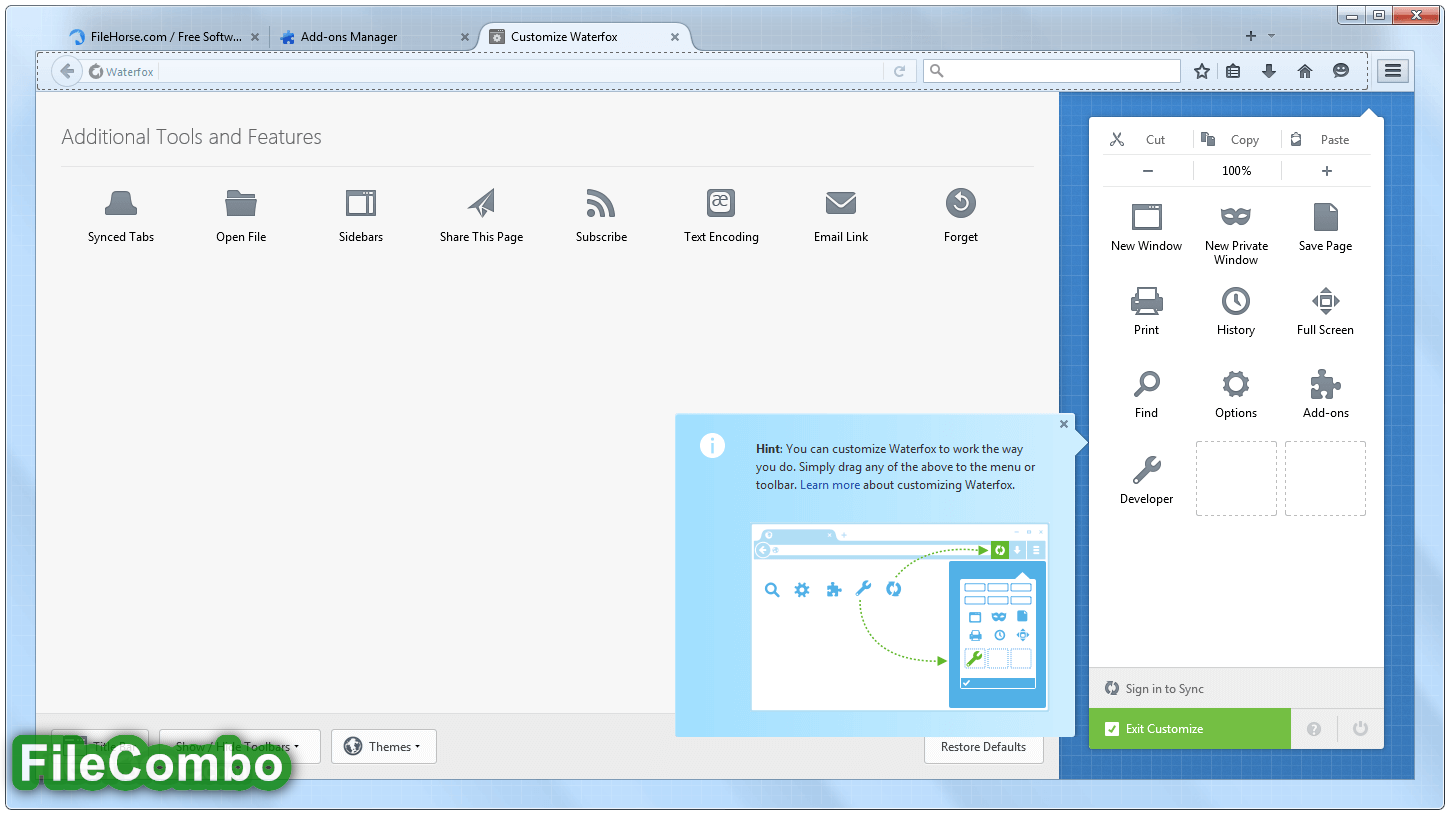The image size is (1450, 815).
Task: Click the search magnifier icon in search box
Action: [935, 71]
